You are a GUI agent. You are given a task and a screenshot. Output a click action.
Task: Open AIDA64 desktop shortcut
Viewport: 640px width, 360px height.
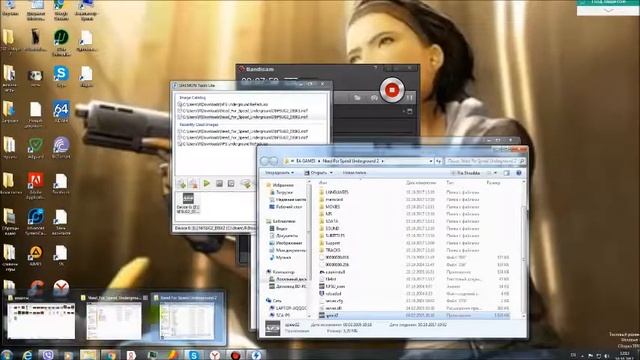(61, 112)
